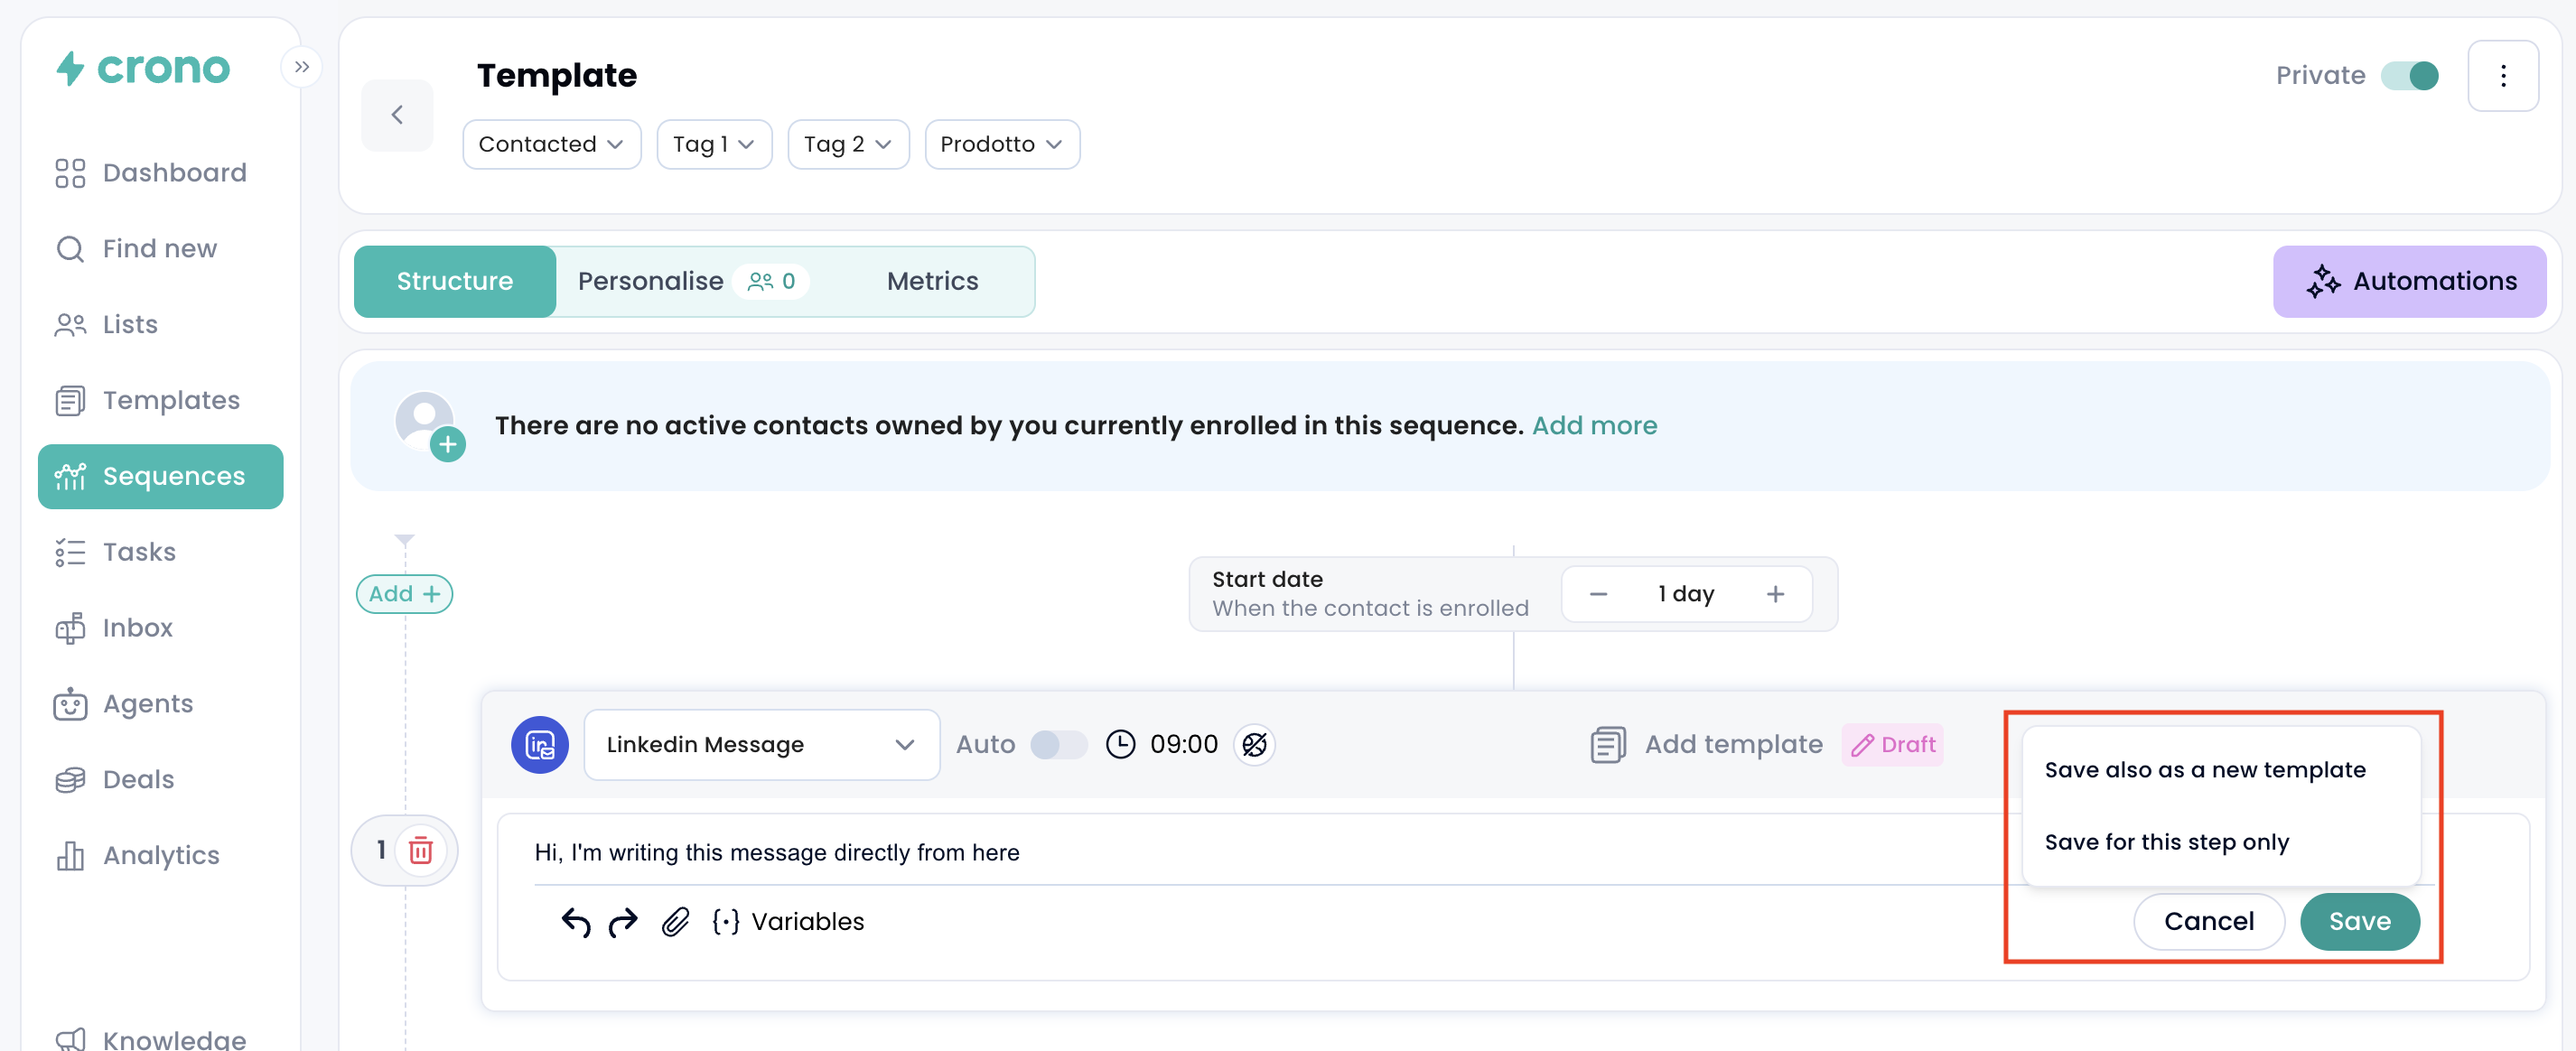Insert Variables into the message
Screen dimensions: 2576x1051
pos(788,922)
